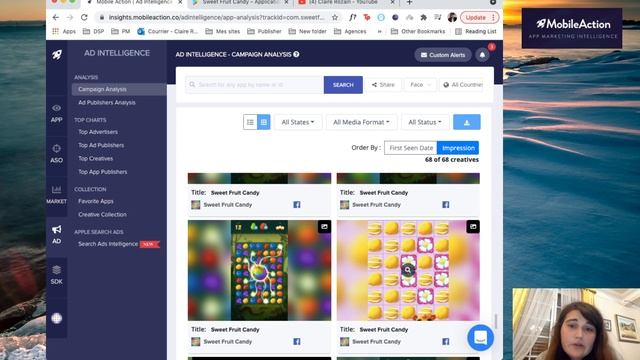
Task: Bookmark this page with the star icon
Action: (x=335, y=18)
